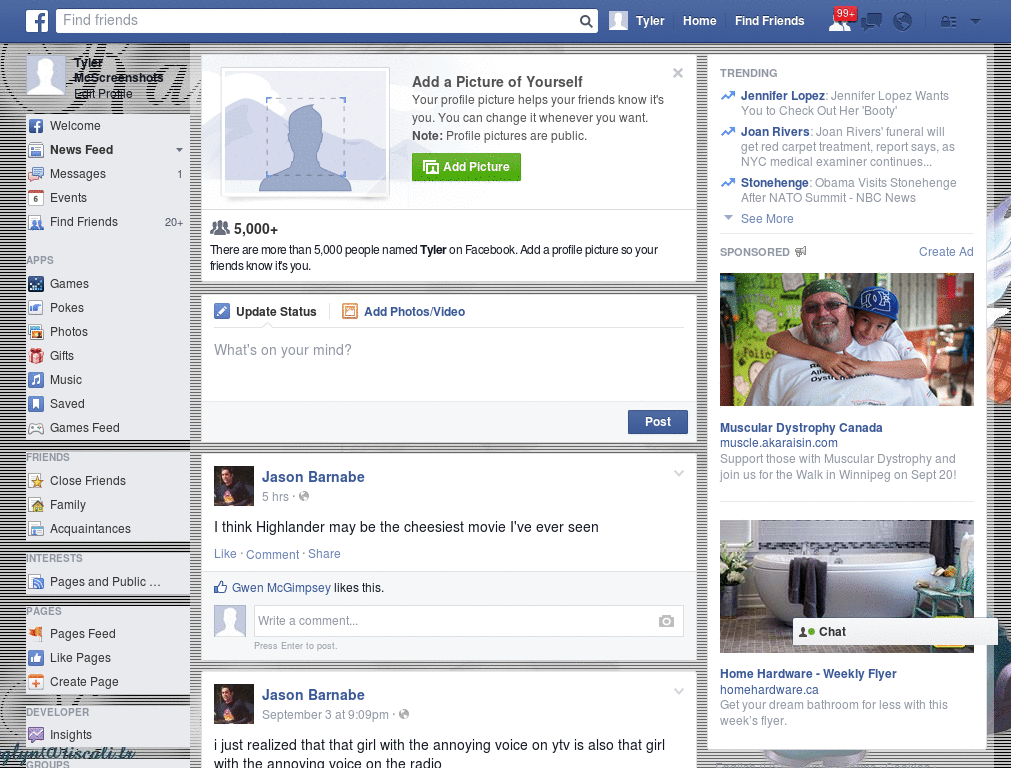Expand See More trending topics
This screenshot has width=1024, height=768.
pos(767,219)
